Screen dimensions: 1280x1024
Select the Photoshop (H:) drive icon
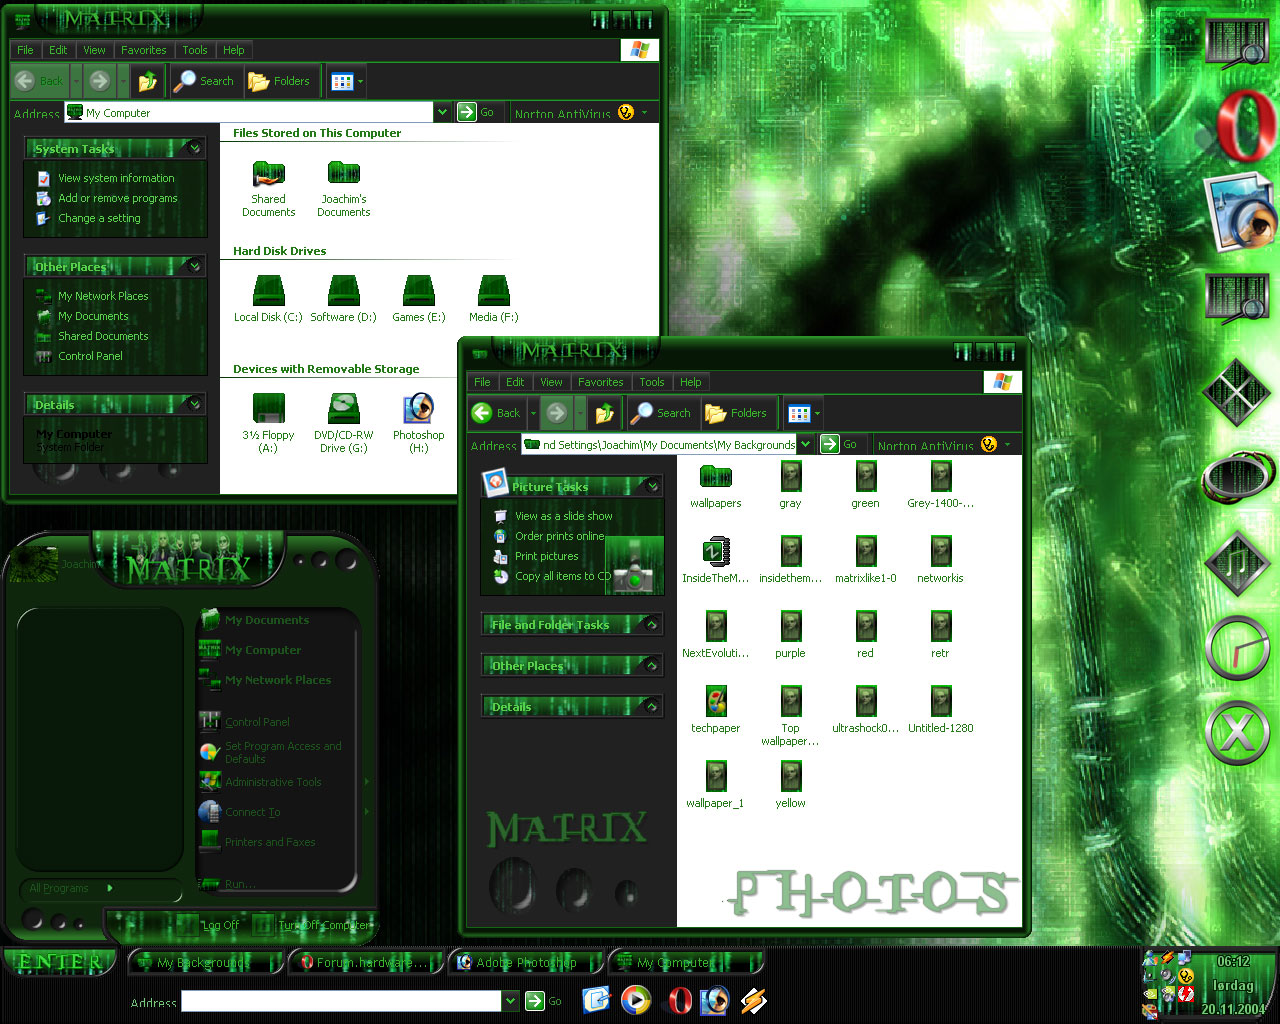[x=418, y=409]
